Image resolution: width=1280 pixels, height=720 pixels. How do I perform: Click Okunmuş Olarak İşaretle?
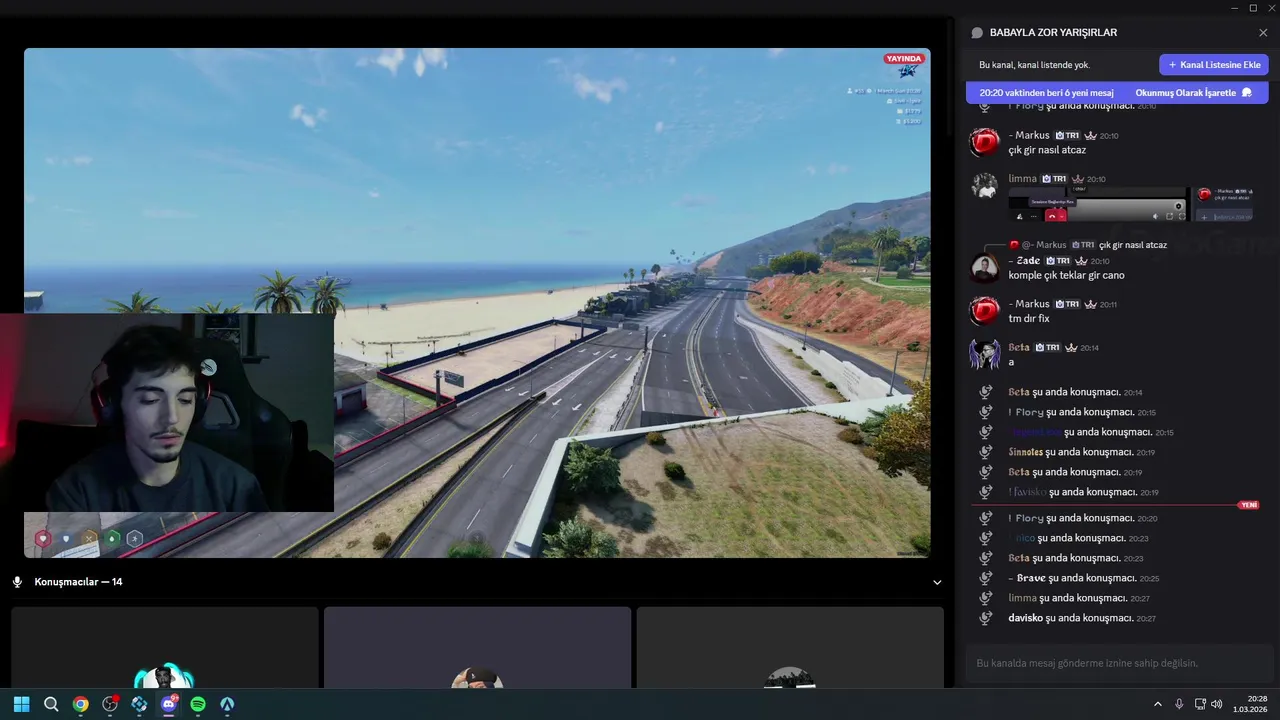1193,93
